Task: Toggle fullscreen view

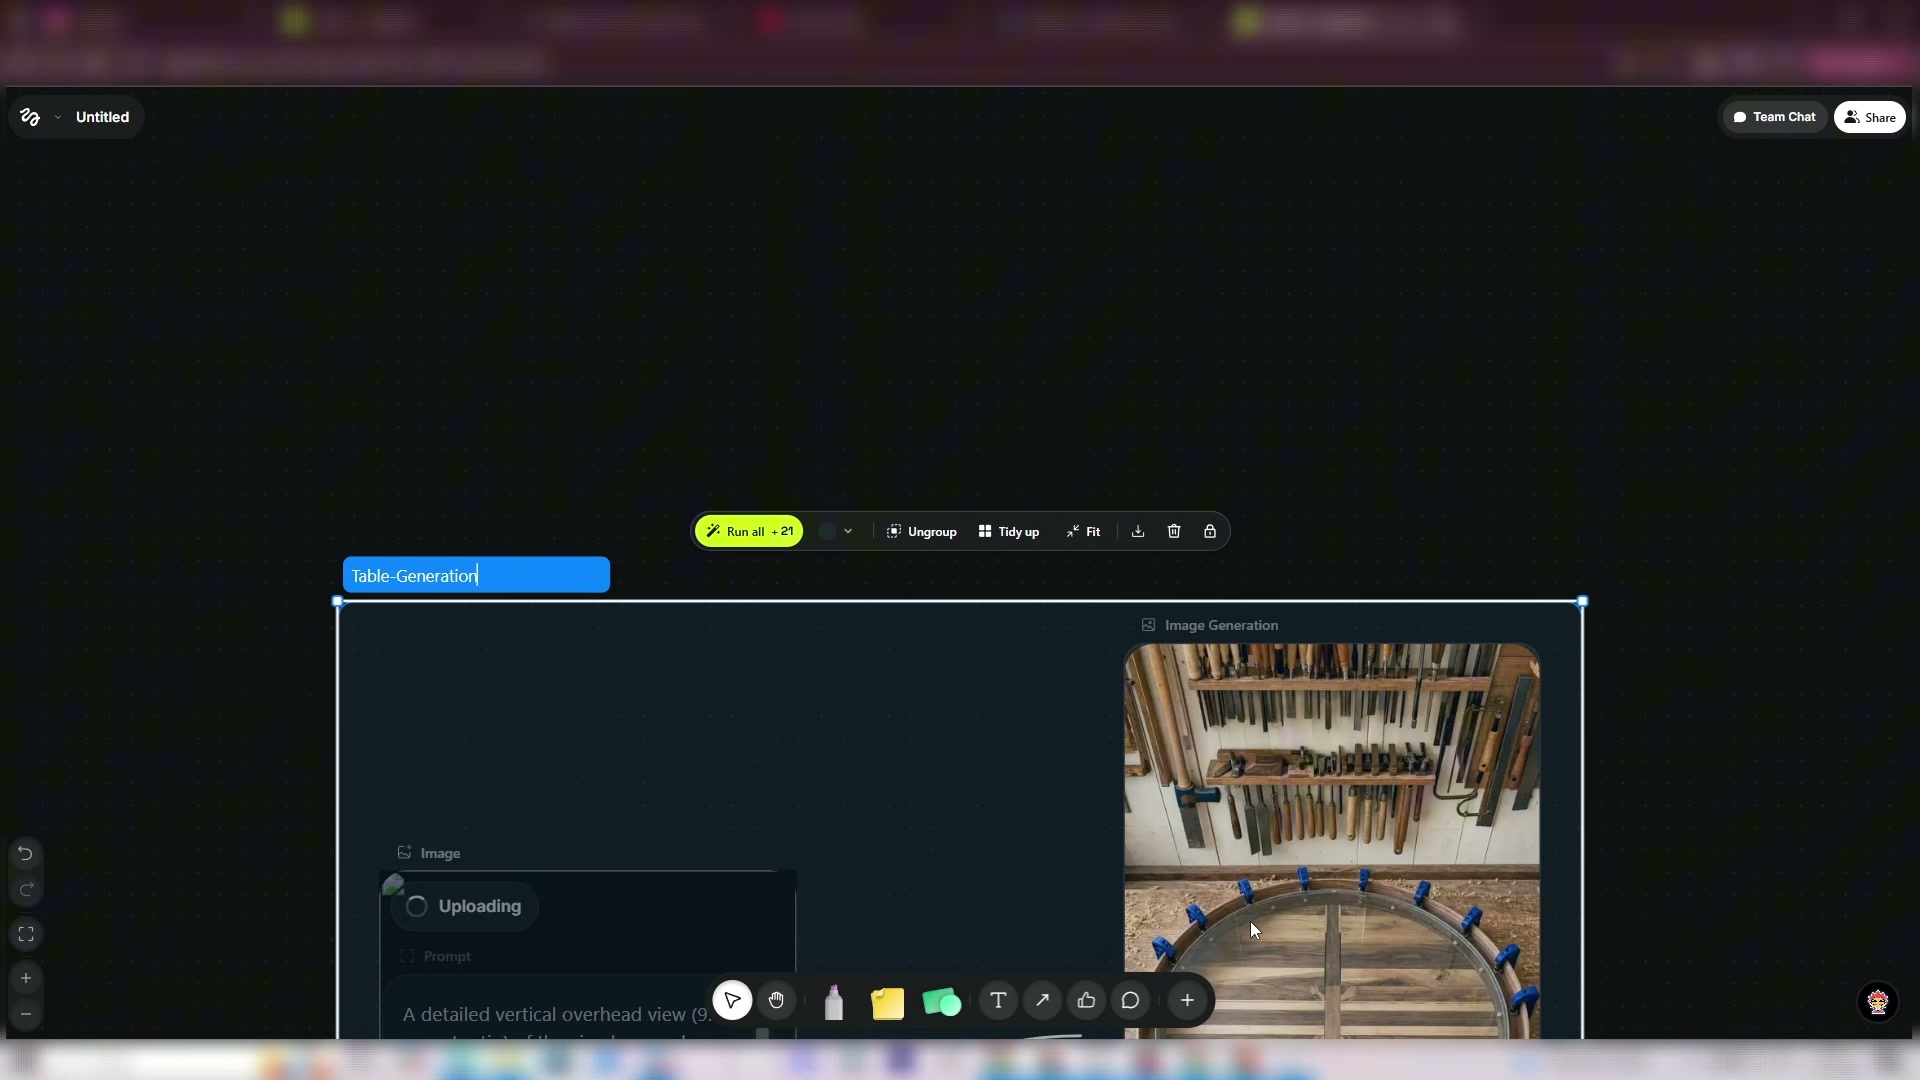Action: point(26,935)
